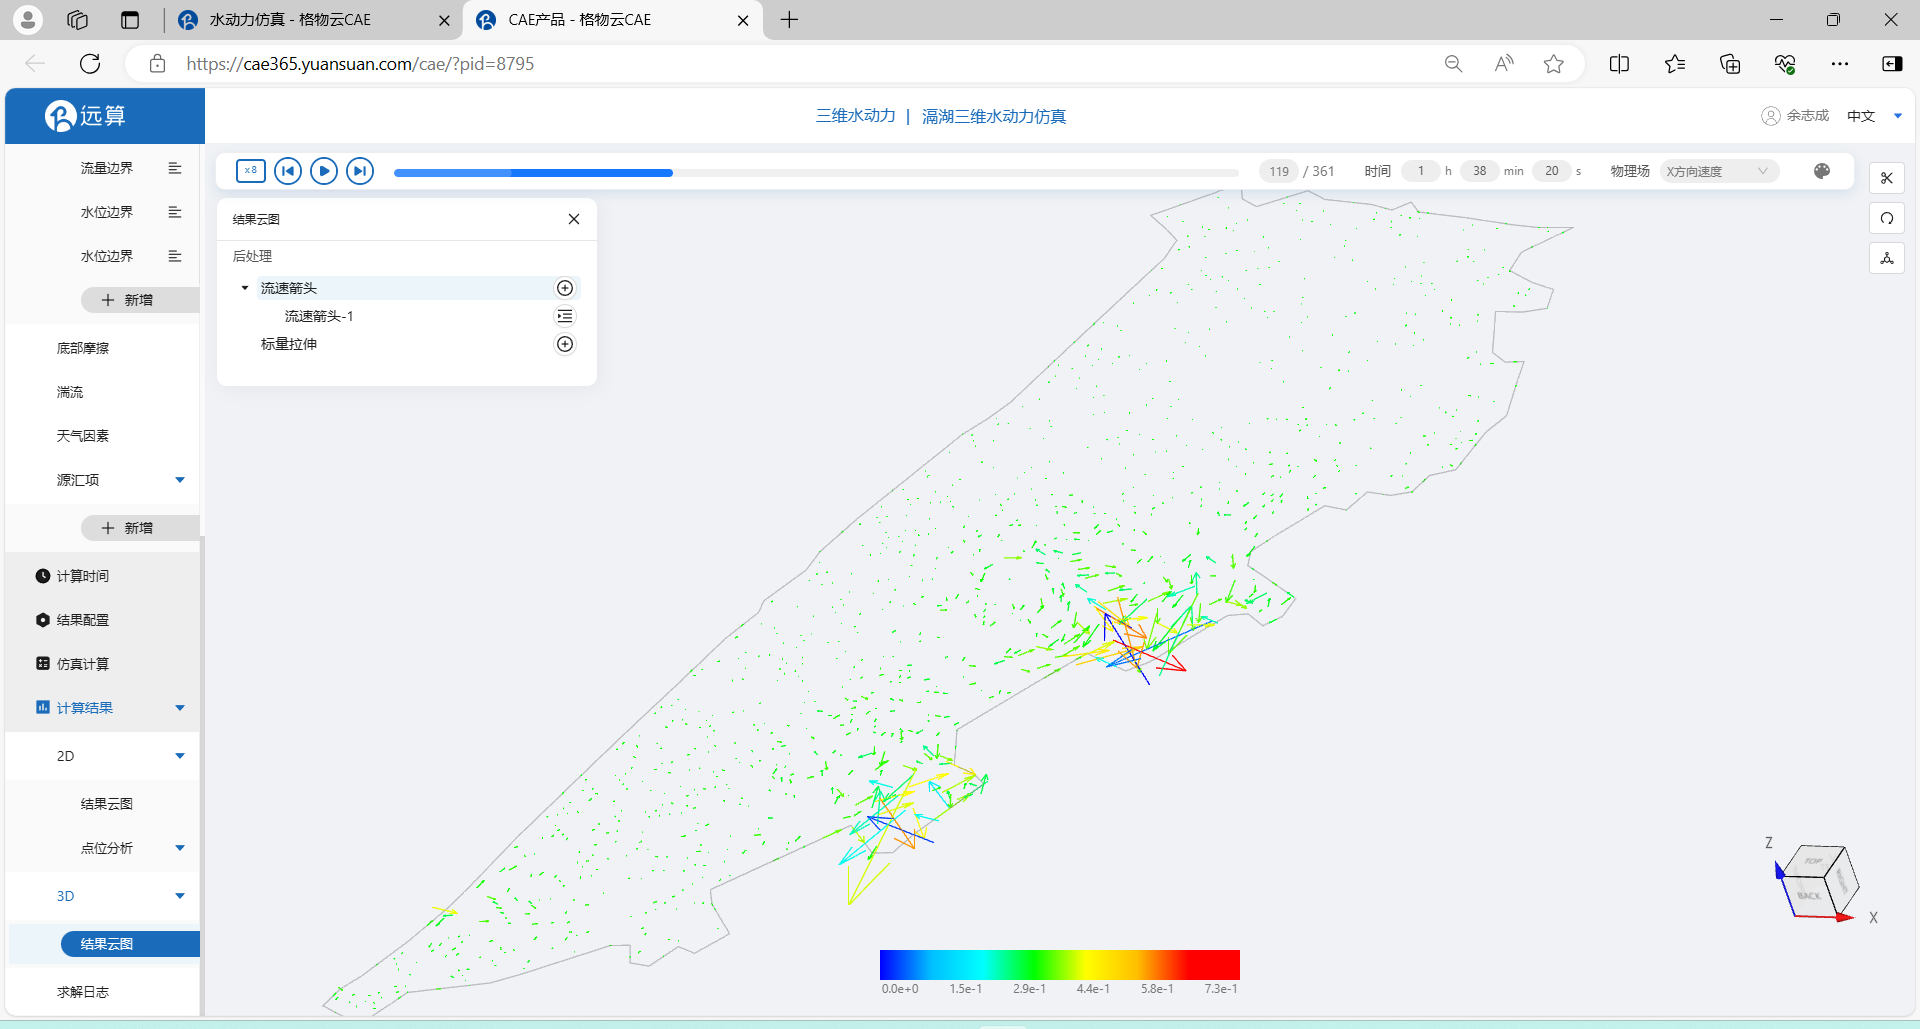Screen dimensions: 1920x1029
Task: Open browser settings and more menu
Action: (1840, 64)
